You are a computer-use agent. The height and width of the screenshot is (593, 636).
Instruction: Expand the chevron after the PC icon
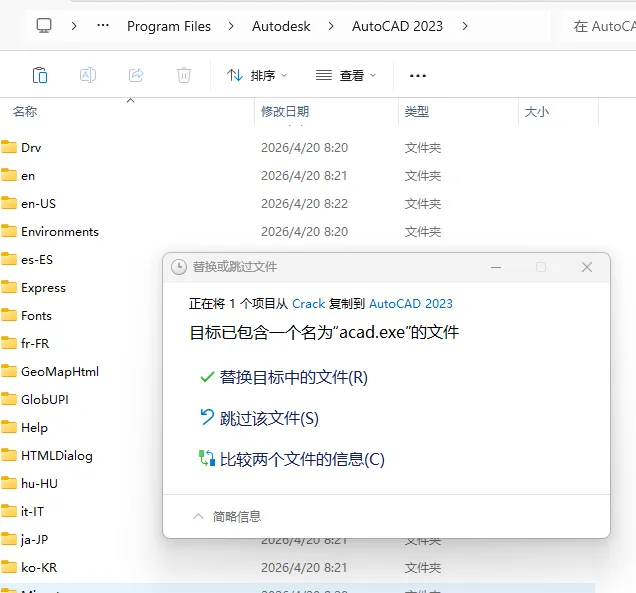click(74, 26)
